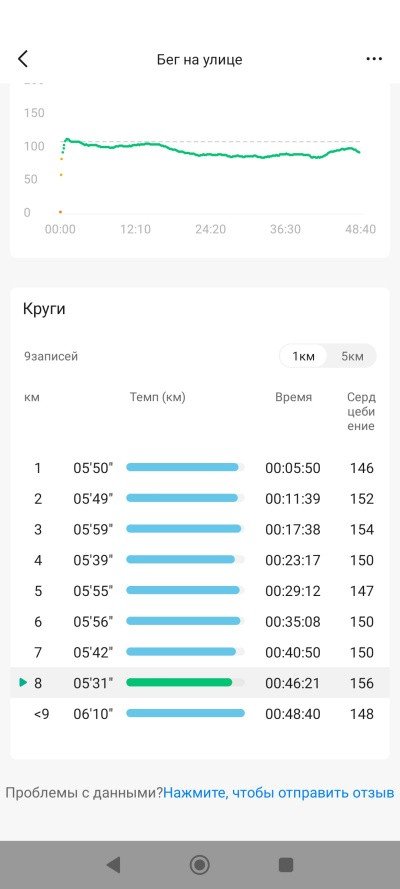Tap the Сердцебиение column header
This screenshot has height=889, width=400.
click(361, 412)
